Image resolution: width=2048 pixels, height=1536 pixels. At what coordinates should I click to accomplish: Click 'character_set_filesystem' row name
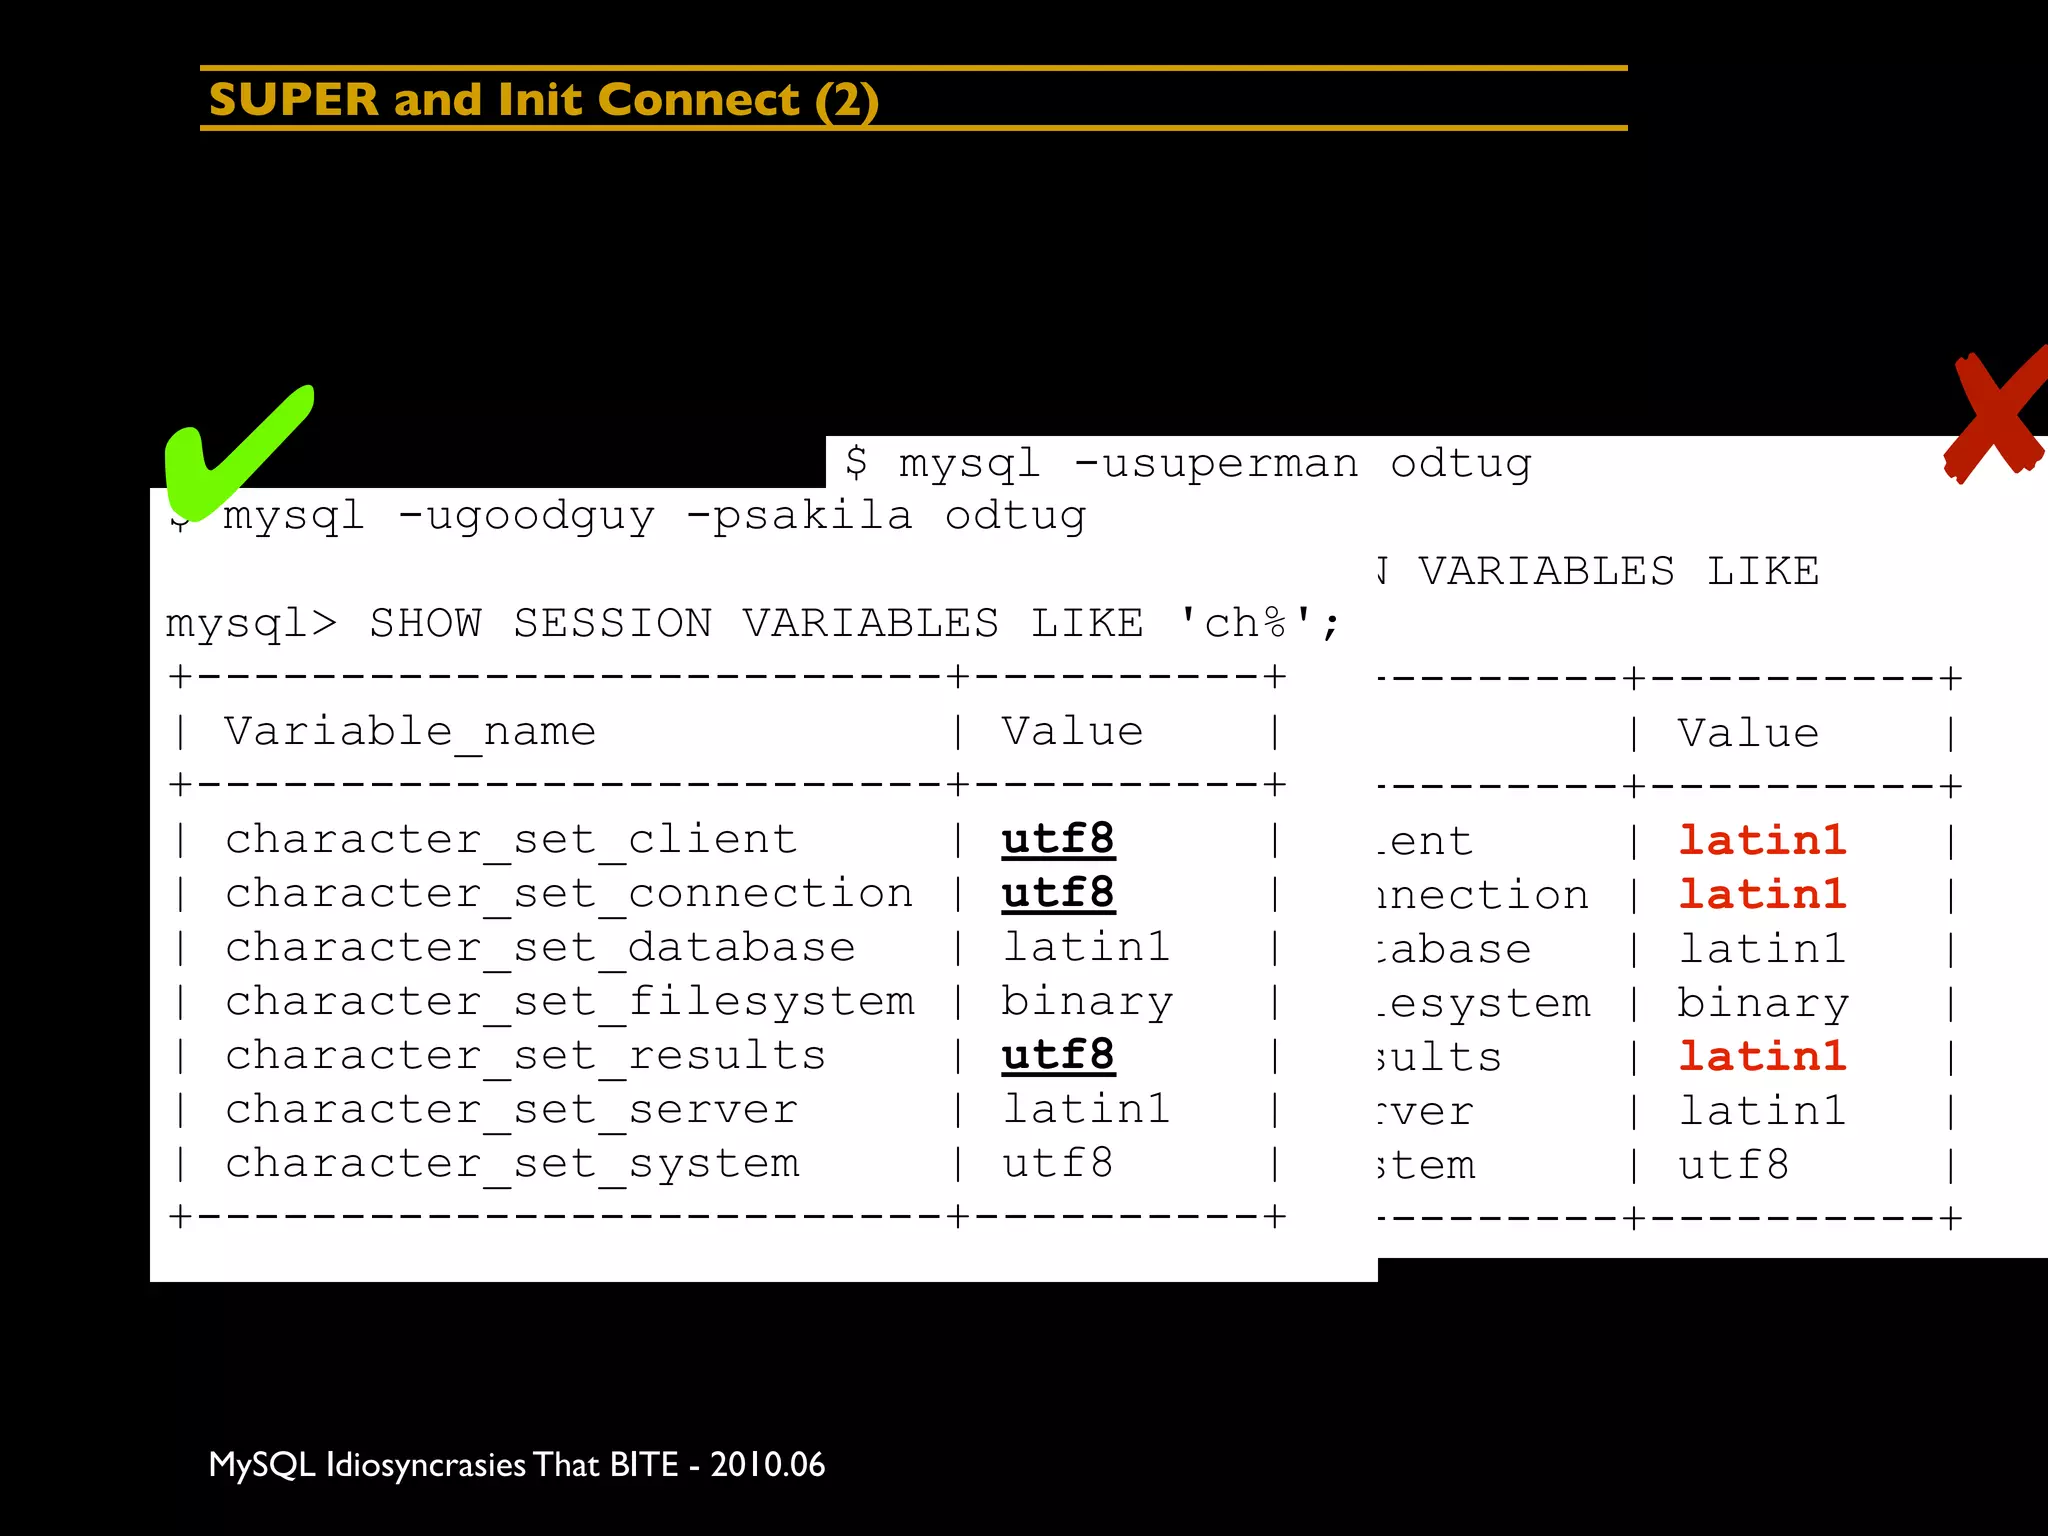(x=569, y=1002)
